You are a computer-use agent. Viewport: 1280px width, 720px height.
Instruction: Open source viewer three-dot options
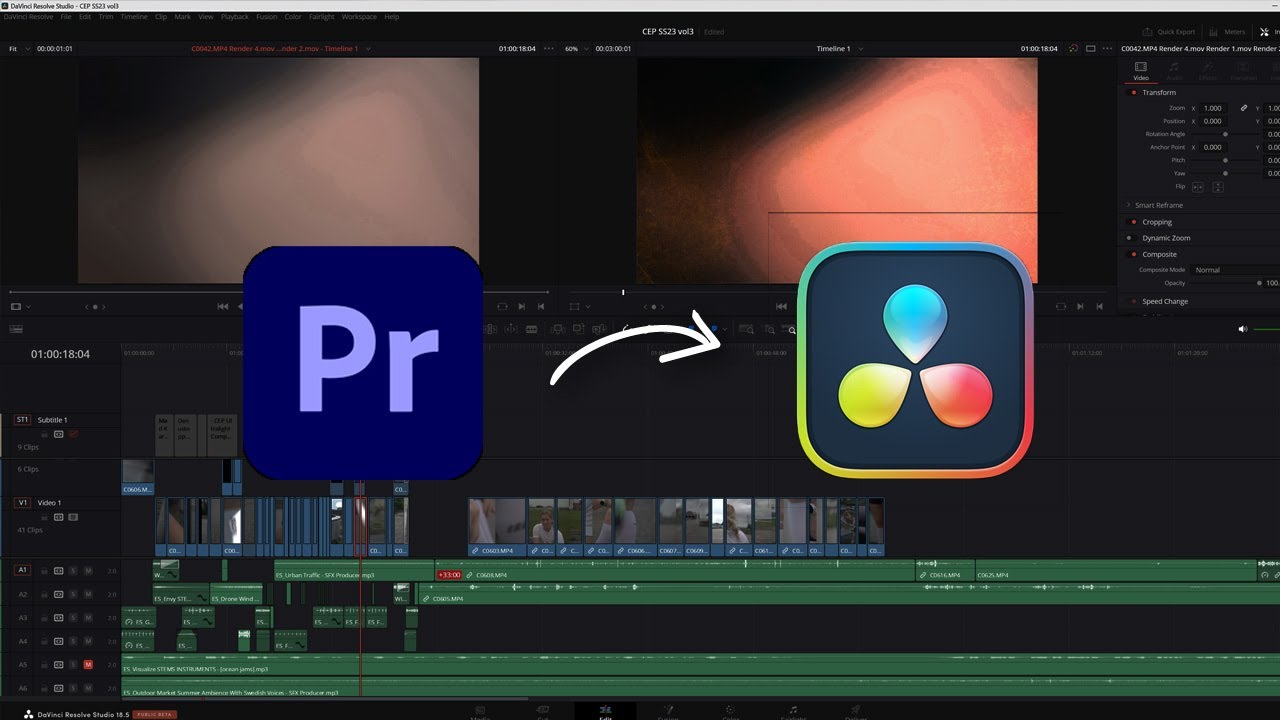[x=547, y=48]
